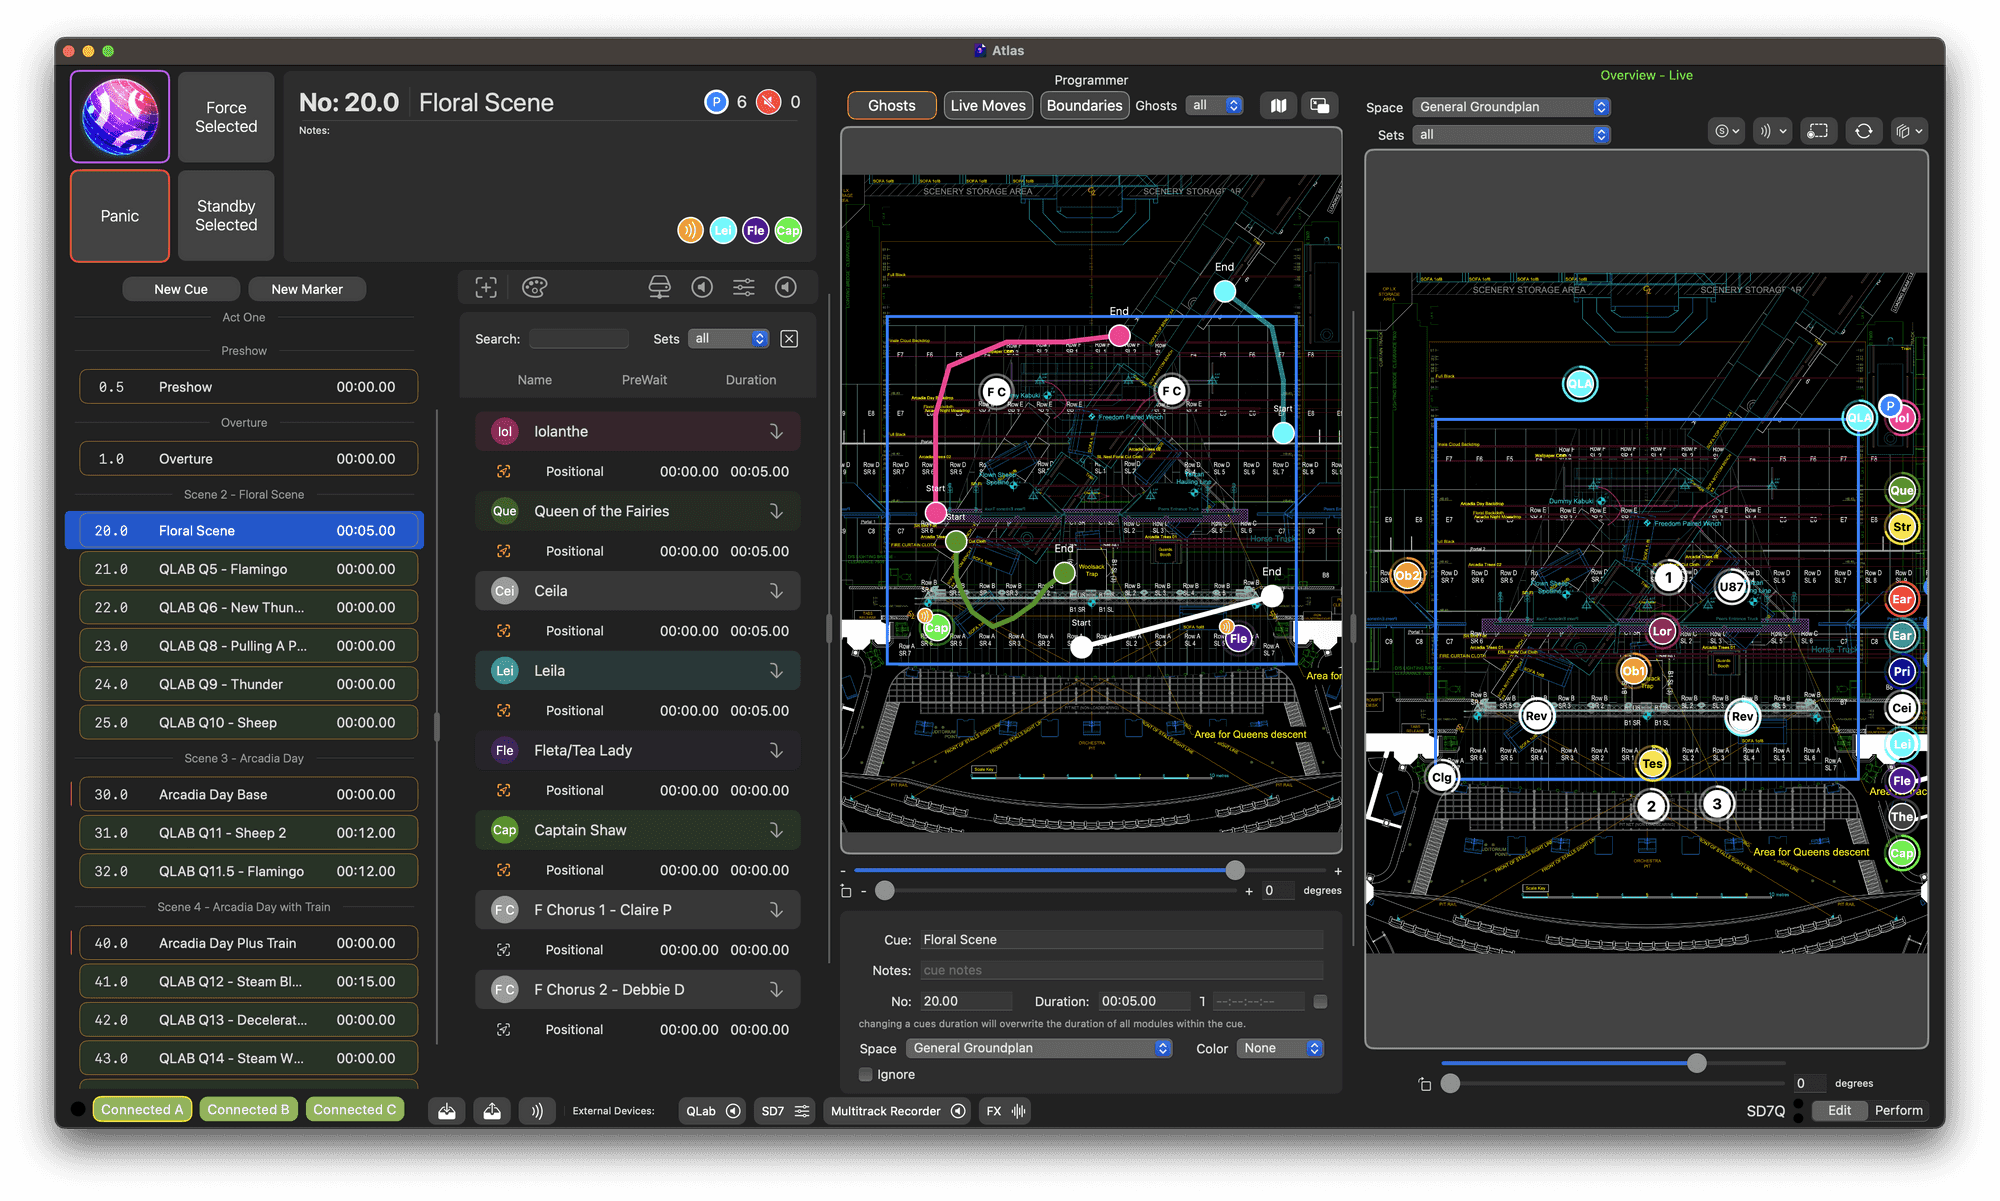Open the Multitrack Recorder device button
The image size is (2000, 1201).
pyautogui.click(x=898, y=1111)
